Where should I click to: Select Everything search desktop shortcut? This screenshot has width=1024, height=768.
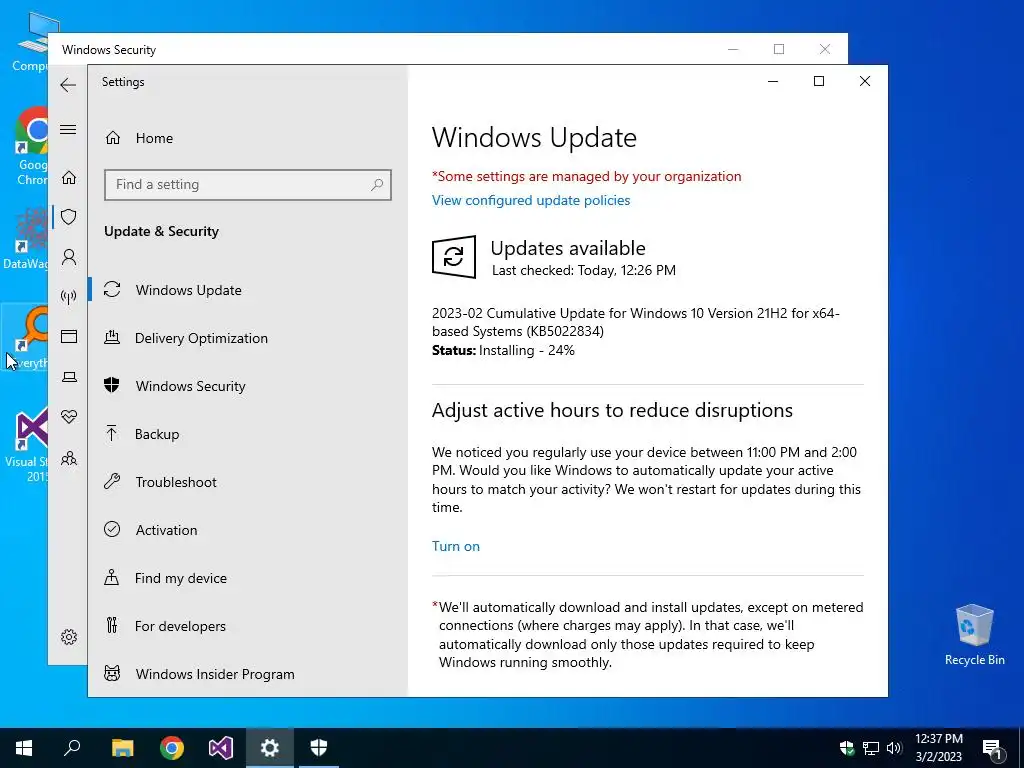(x=26, y=339)
